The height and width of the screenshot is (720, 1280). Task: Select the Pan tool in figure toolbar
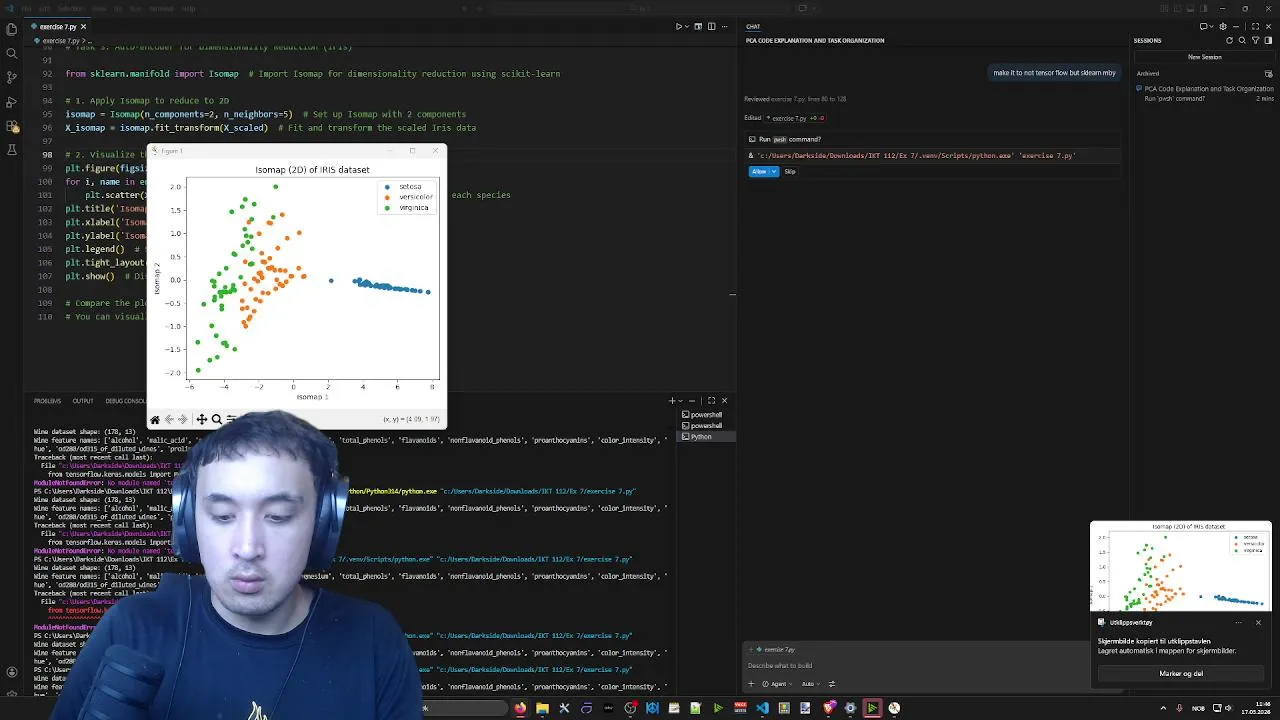[201, 419]
